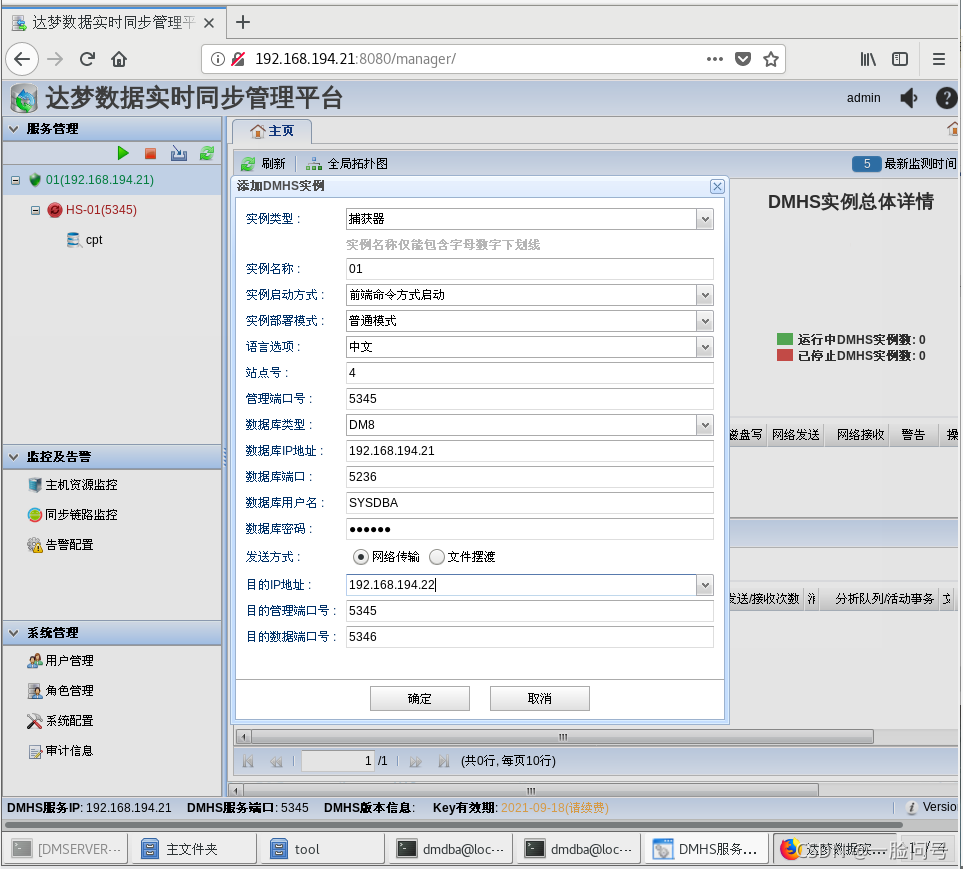The image size is (963, 869).
Task: Close the Add DMHS instance dialog
Action: 717,187
